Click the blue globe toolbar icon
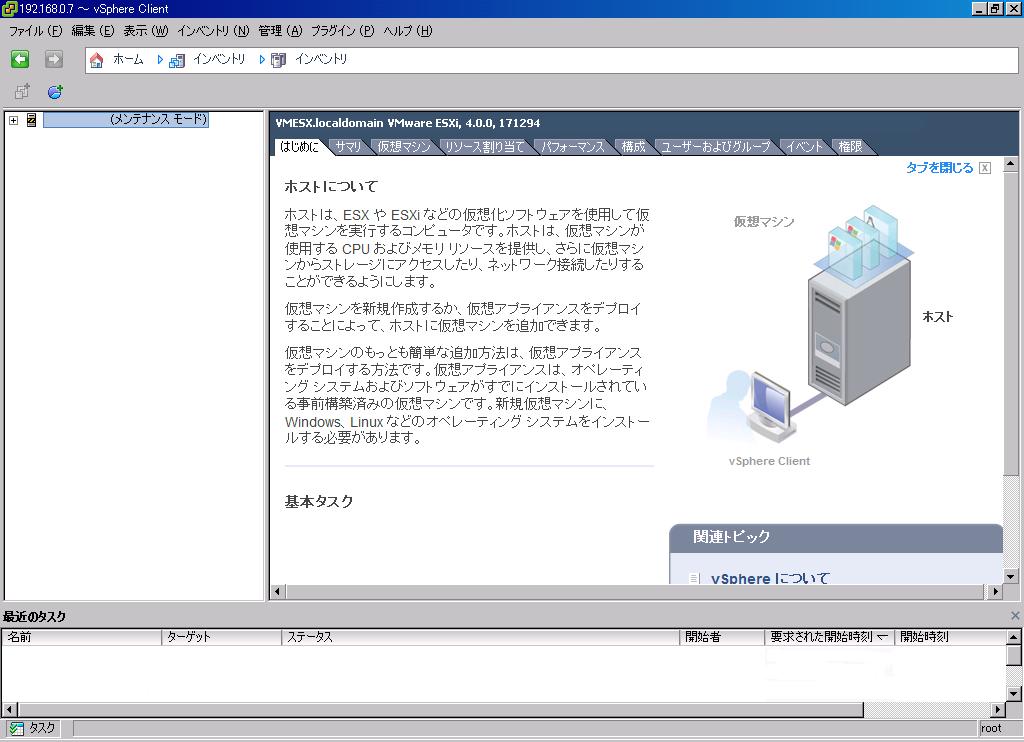 coord(56,91)
